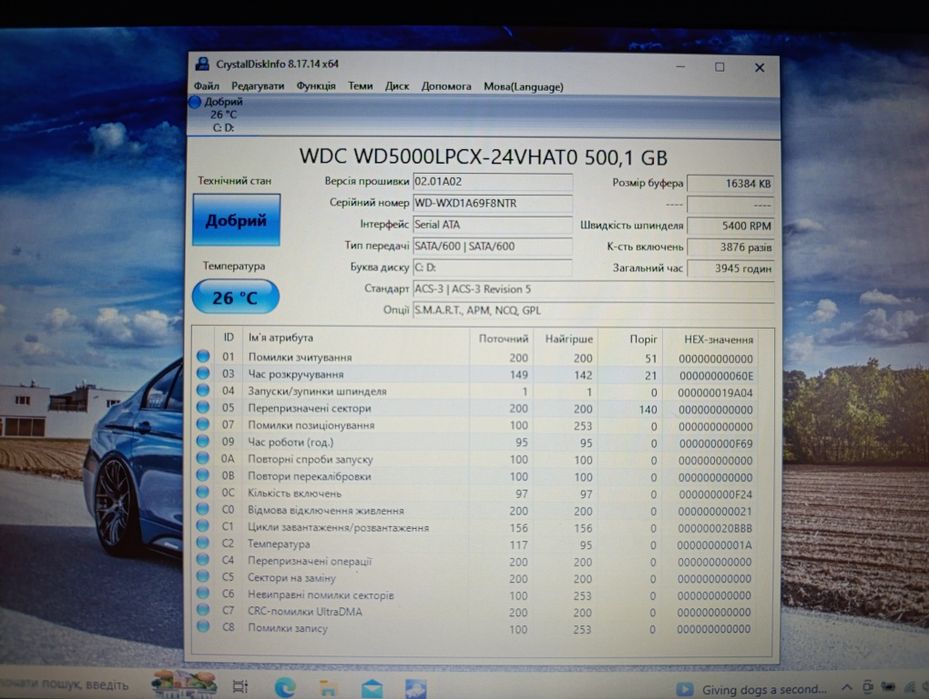This screenshot has height=699, width=929.
Task: Open the Мова(Language) menu
Action: coord(523,86)
